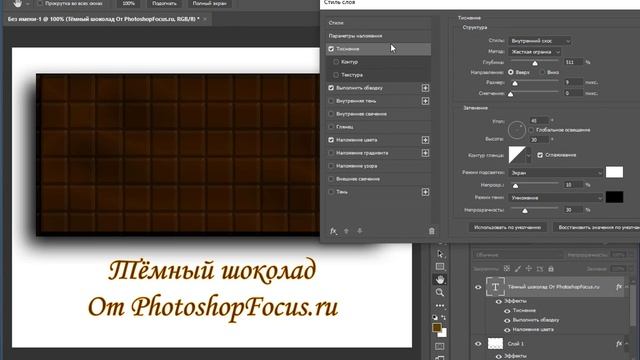Open the tool preset dropdown arrow in options bar
This screenshot has width=640, height=360.
[28, 4]
